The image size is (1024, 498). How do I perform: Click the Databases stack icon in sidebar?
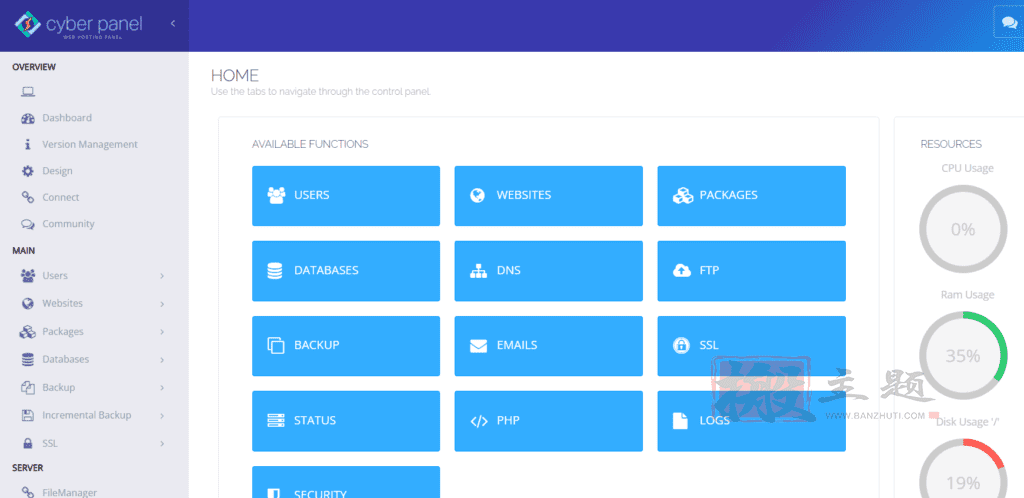(27, 360)
